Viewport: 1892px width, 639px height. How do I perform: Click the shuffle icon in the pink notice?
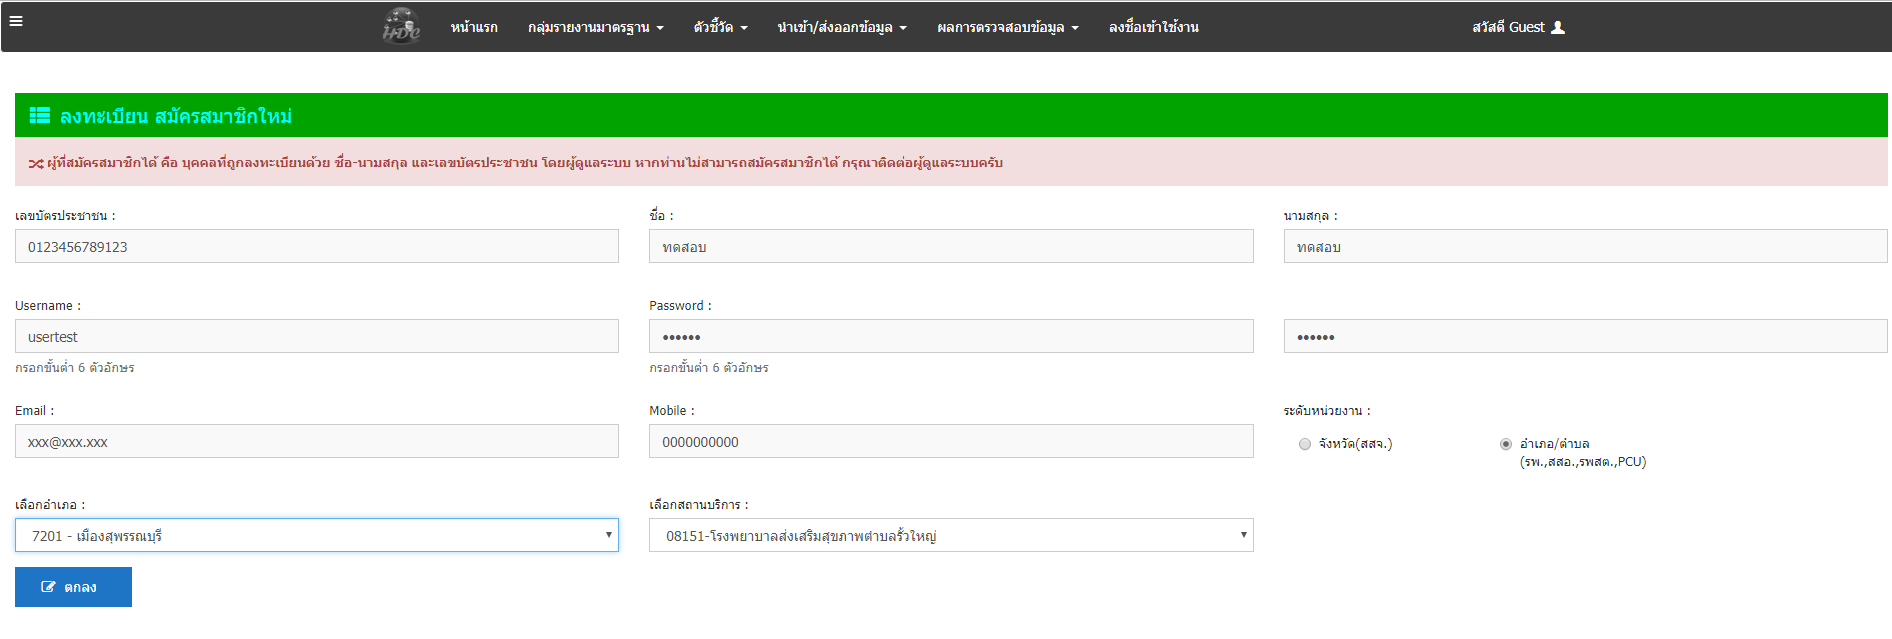coord(35,164)
